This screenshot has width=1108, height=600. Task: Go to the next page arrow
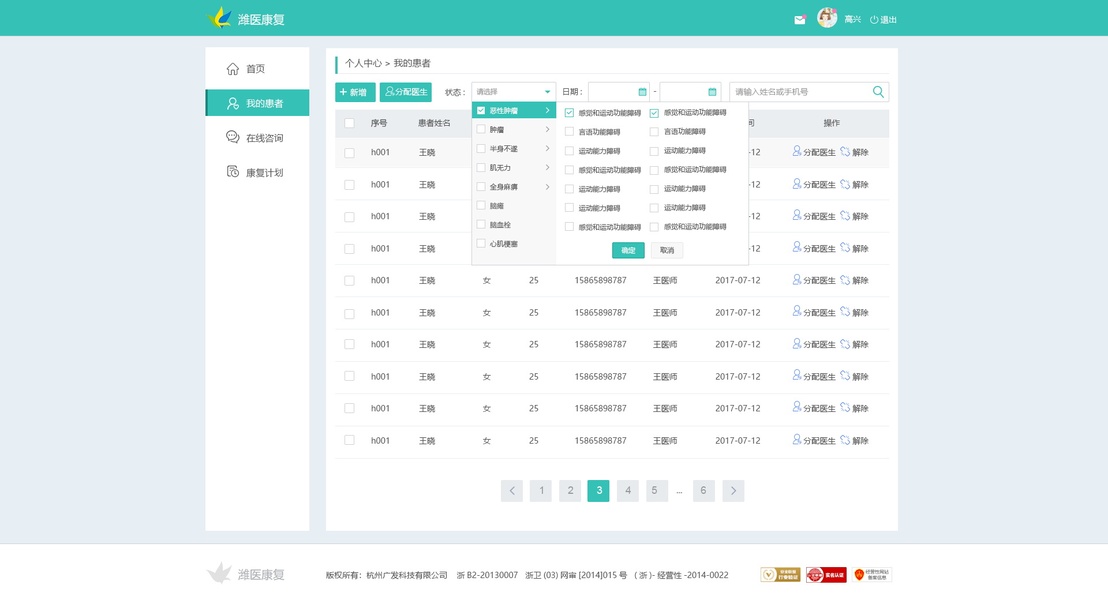coord(733,490)
